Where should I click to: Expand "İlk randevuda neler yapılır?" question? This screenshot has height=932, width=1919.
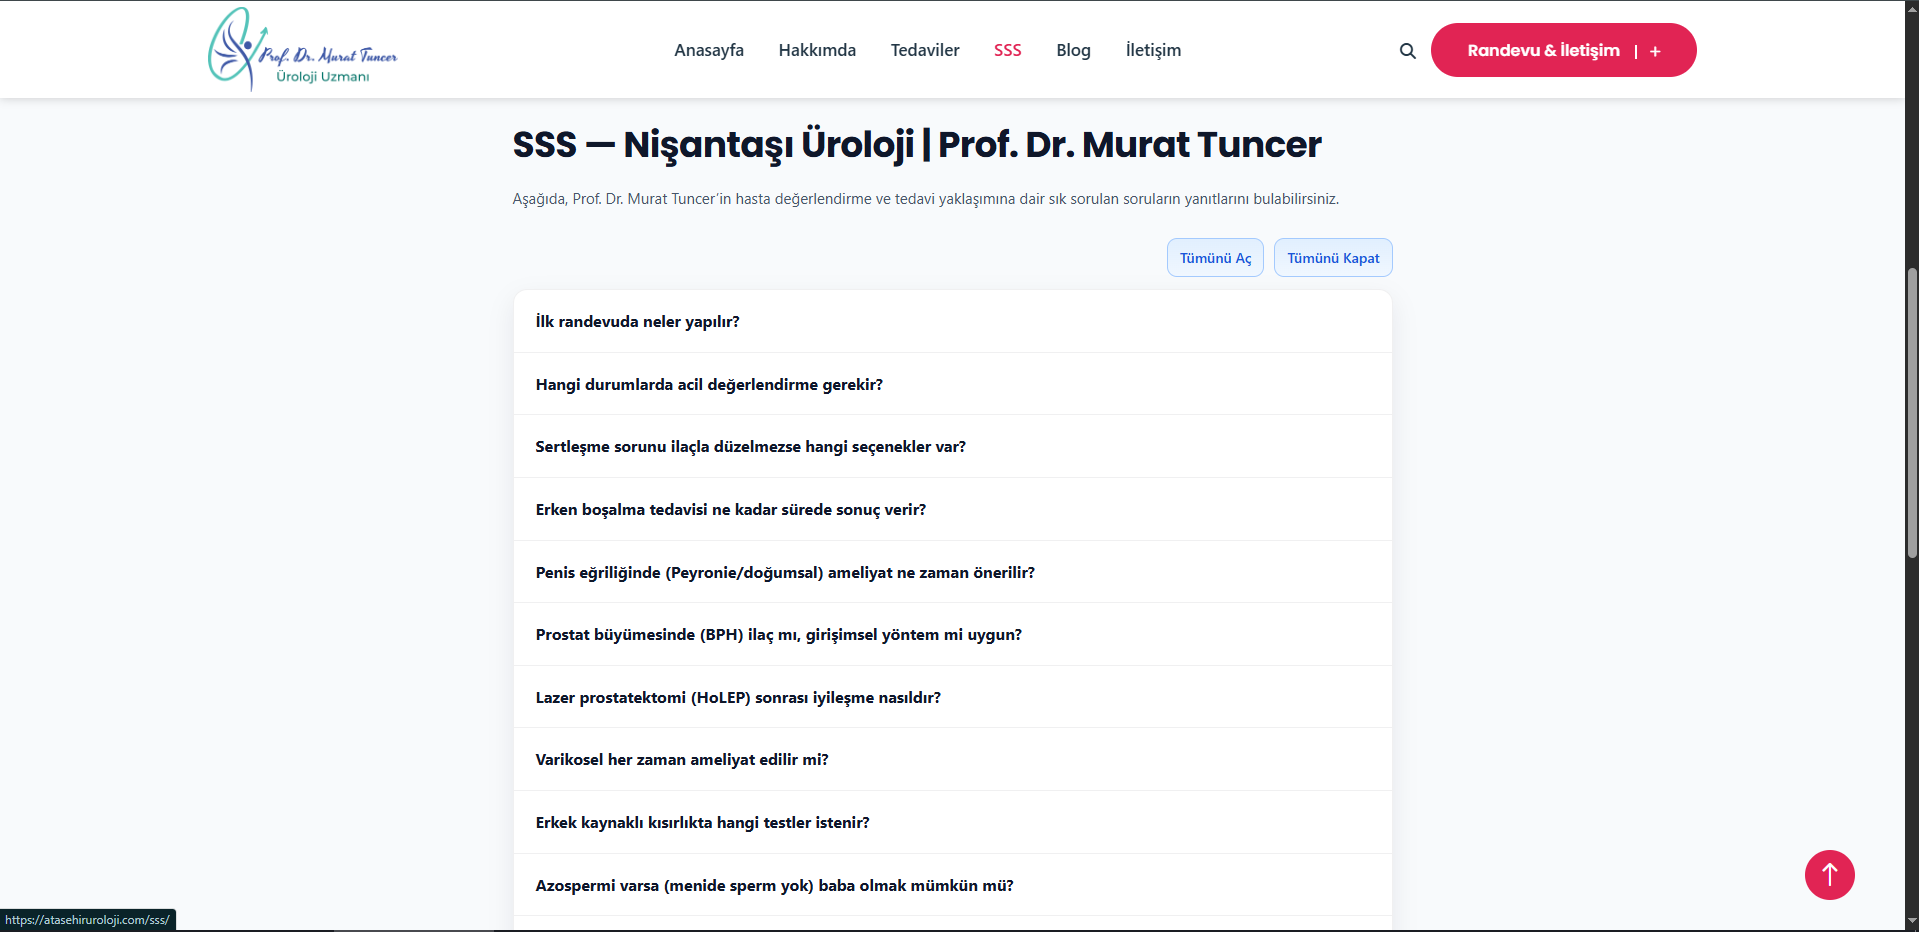pos(637,322)
